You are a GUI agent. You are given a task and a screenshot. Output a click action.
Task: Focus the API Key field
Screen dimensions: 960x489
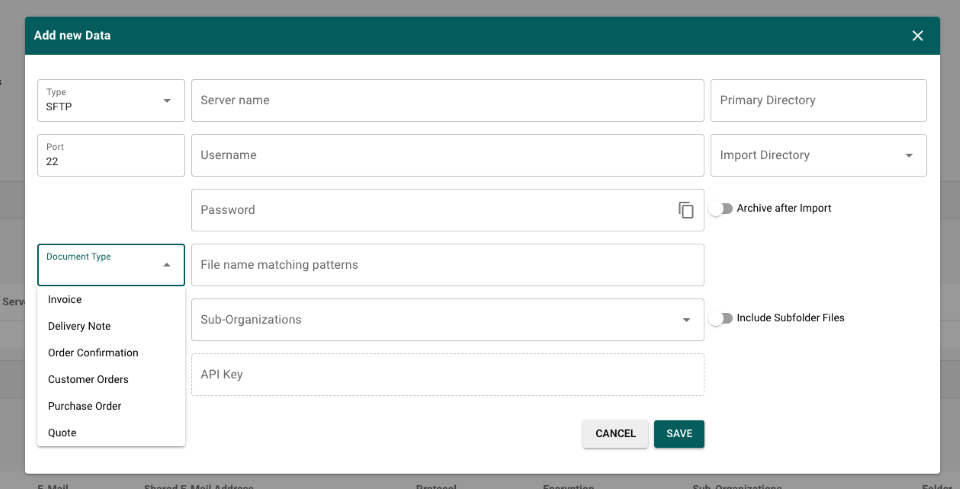click(447, 374)
